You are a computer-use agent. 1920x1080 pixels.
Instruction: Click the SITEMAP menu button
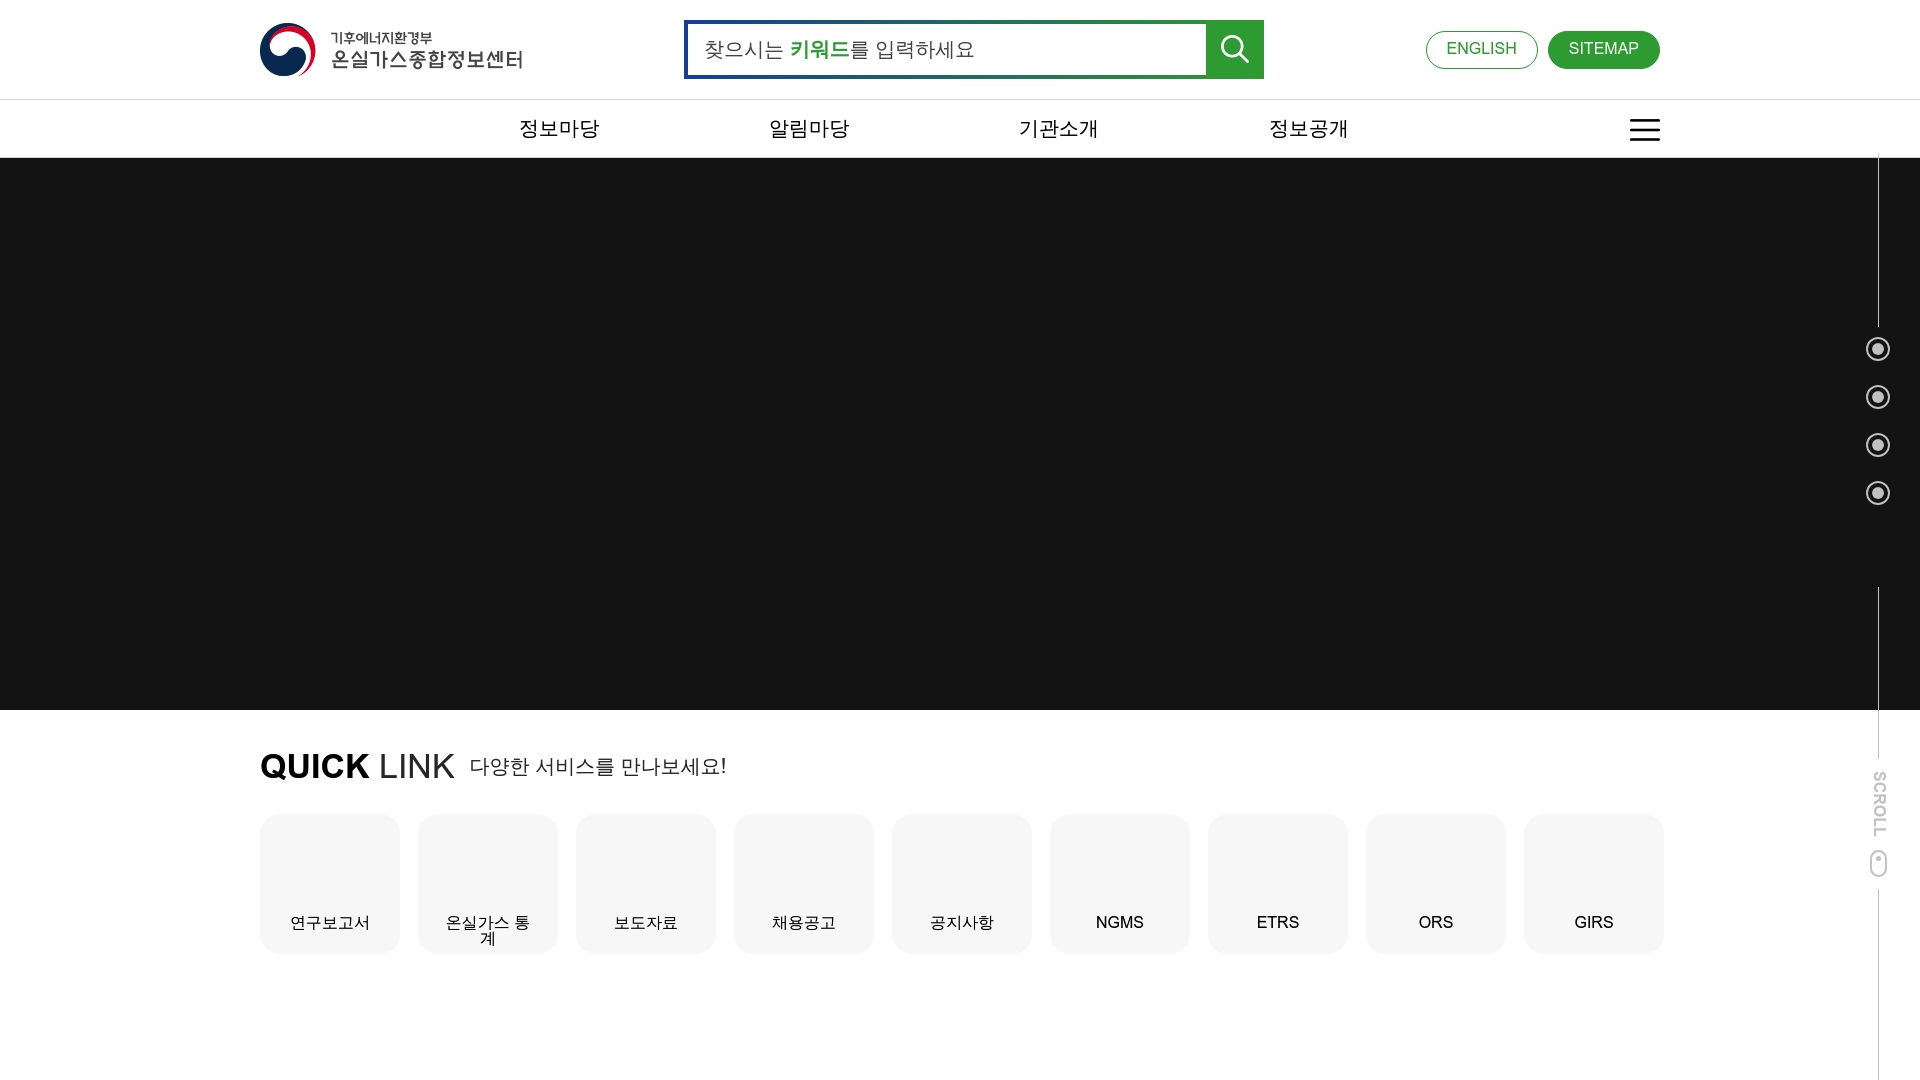point(1603,49)
